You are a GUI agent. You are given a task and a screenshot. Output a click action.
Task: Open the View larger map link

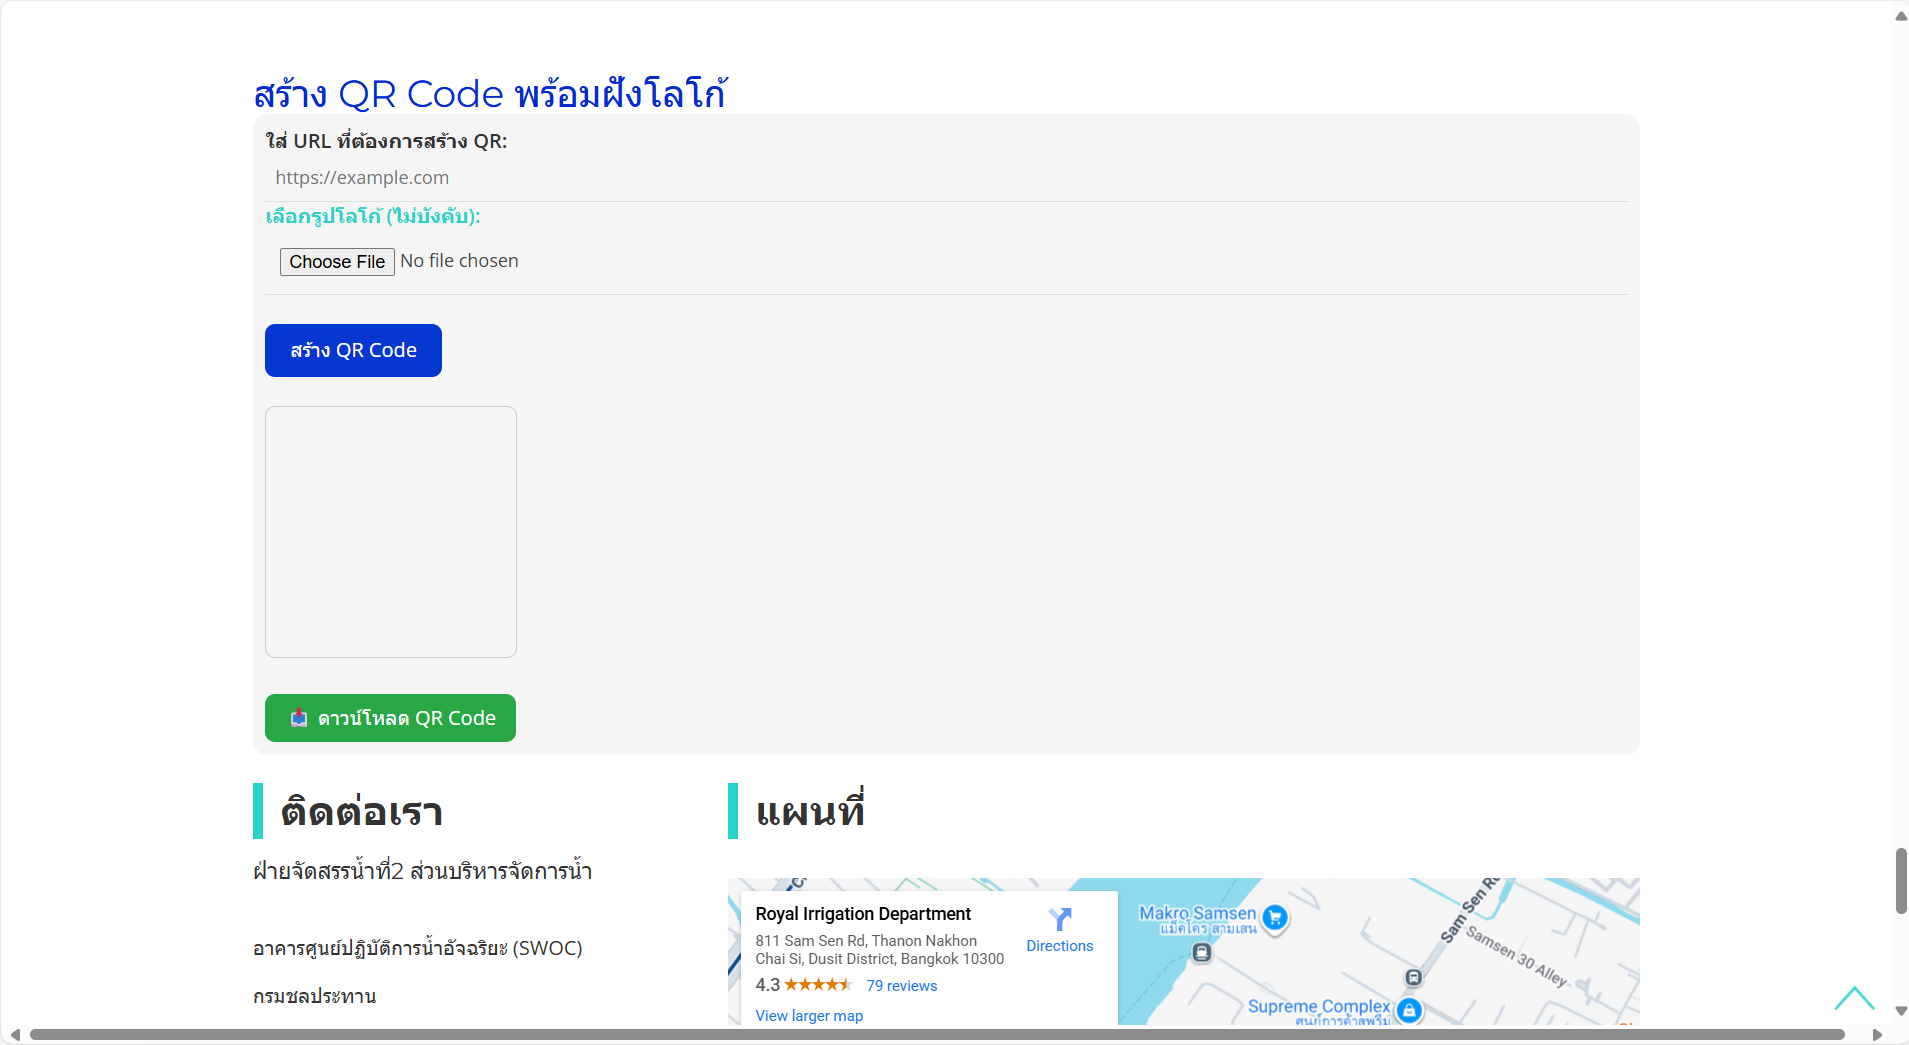click(809, 1016)
